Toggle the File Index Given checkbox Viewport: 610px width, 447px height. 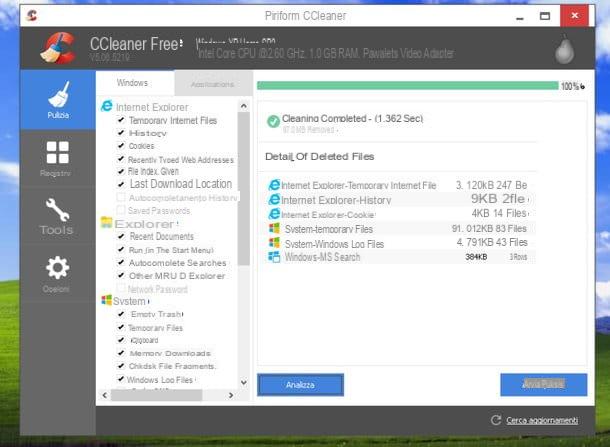click(x=121, y=171)
